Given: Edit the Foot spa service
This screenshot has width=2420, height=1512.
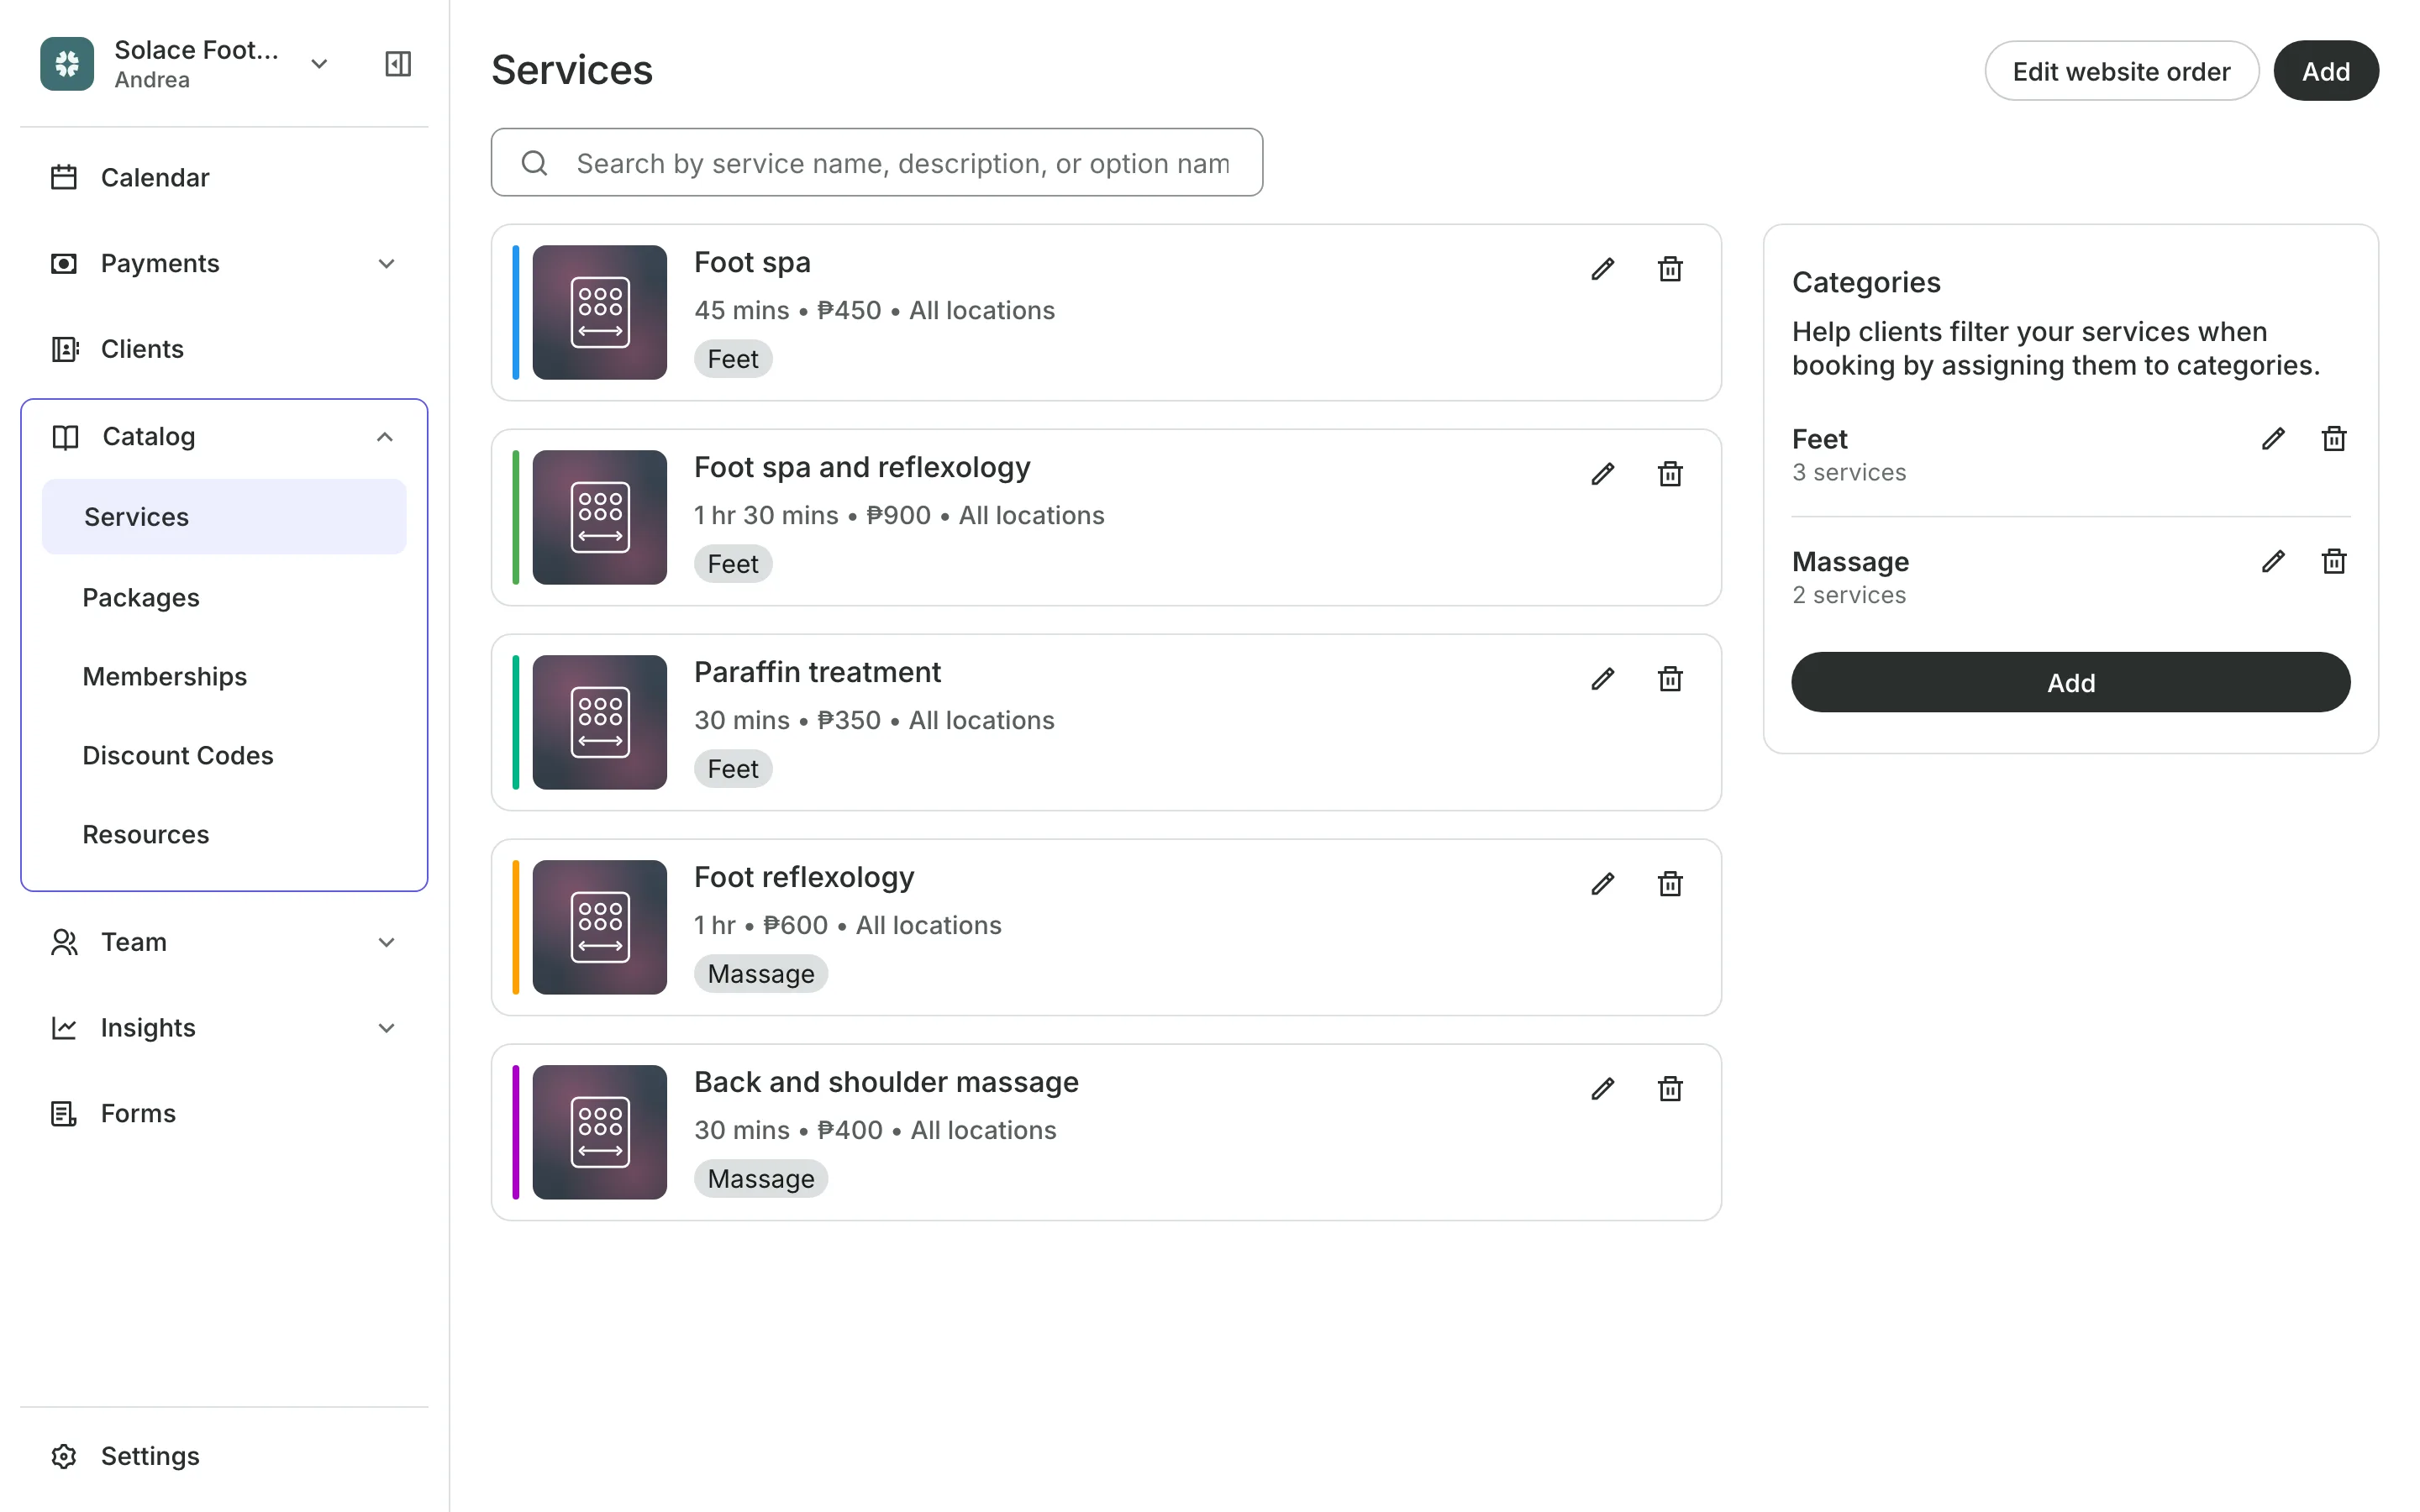Looking at the screenshot, I should click(x=1602, y=269).
